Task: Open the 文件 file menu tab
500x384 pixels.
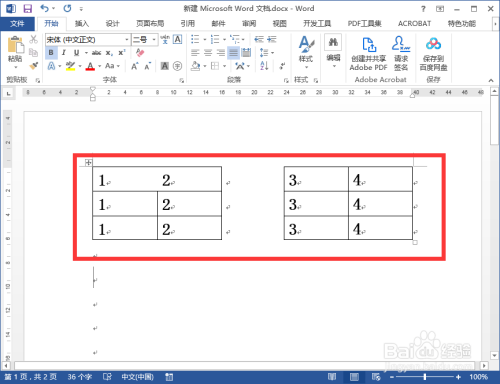Action: click(x=17, y=24)
